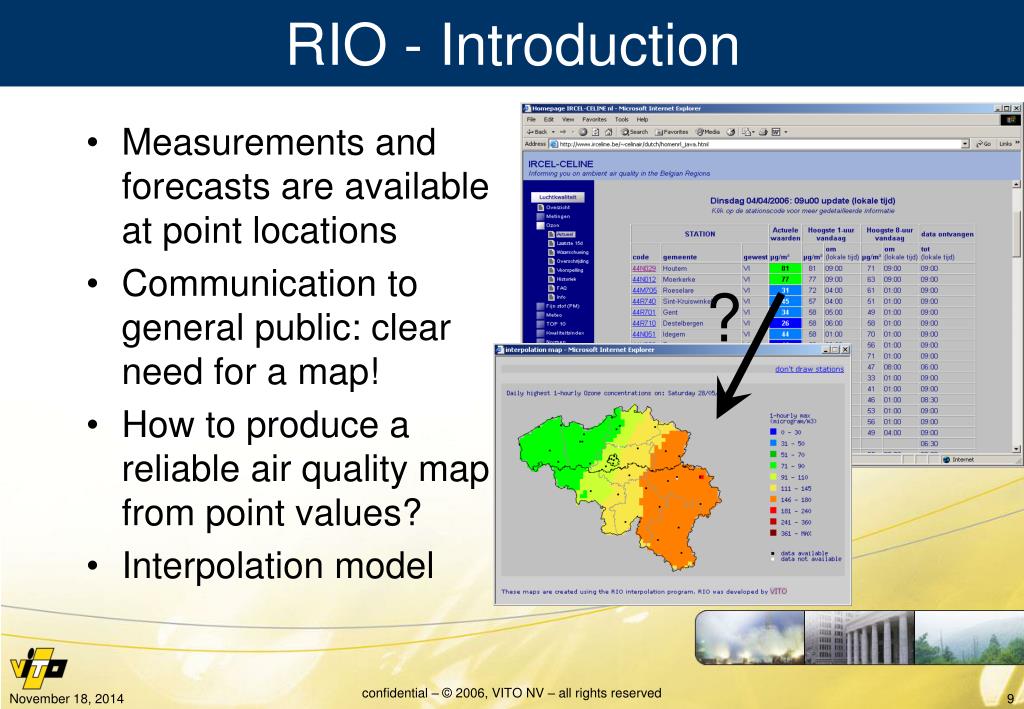Open the File menu in IRCEL-CELINE browser

pyautogui.click(x=531, y=119)
